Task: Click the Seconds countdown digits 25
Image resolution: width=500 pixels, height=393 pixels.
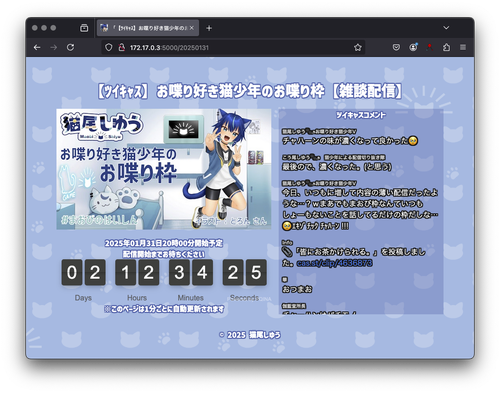Action: [x=244, y=273]
